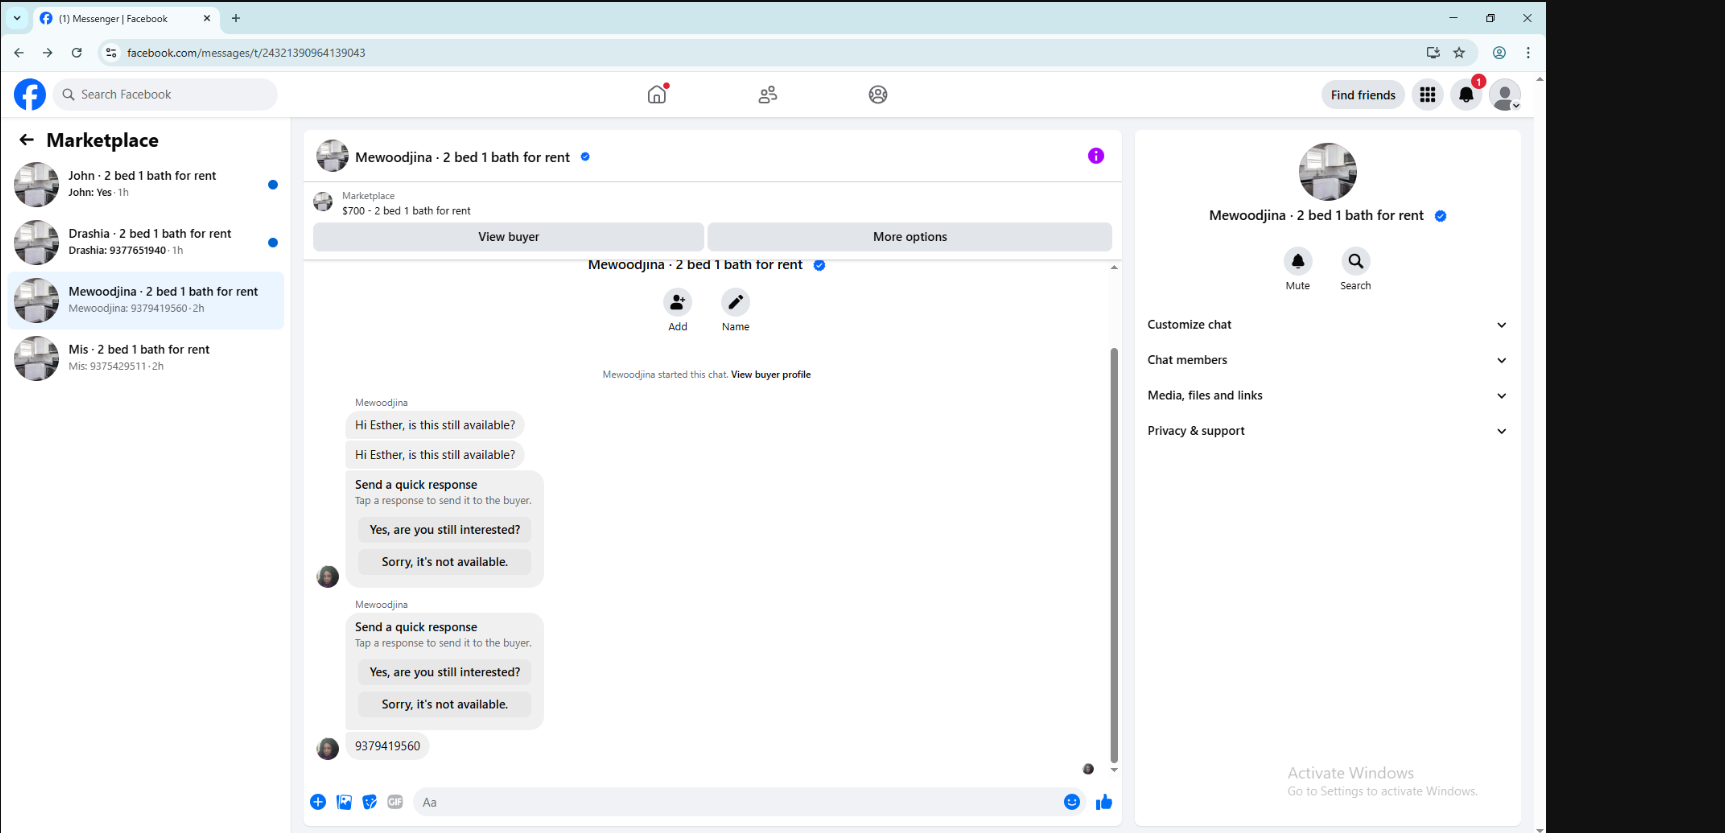Open the apps grid menu
This screenshot has width=1725, height=833.
(1427, 95)
